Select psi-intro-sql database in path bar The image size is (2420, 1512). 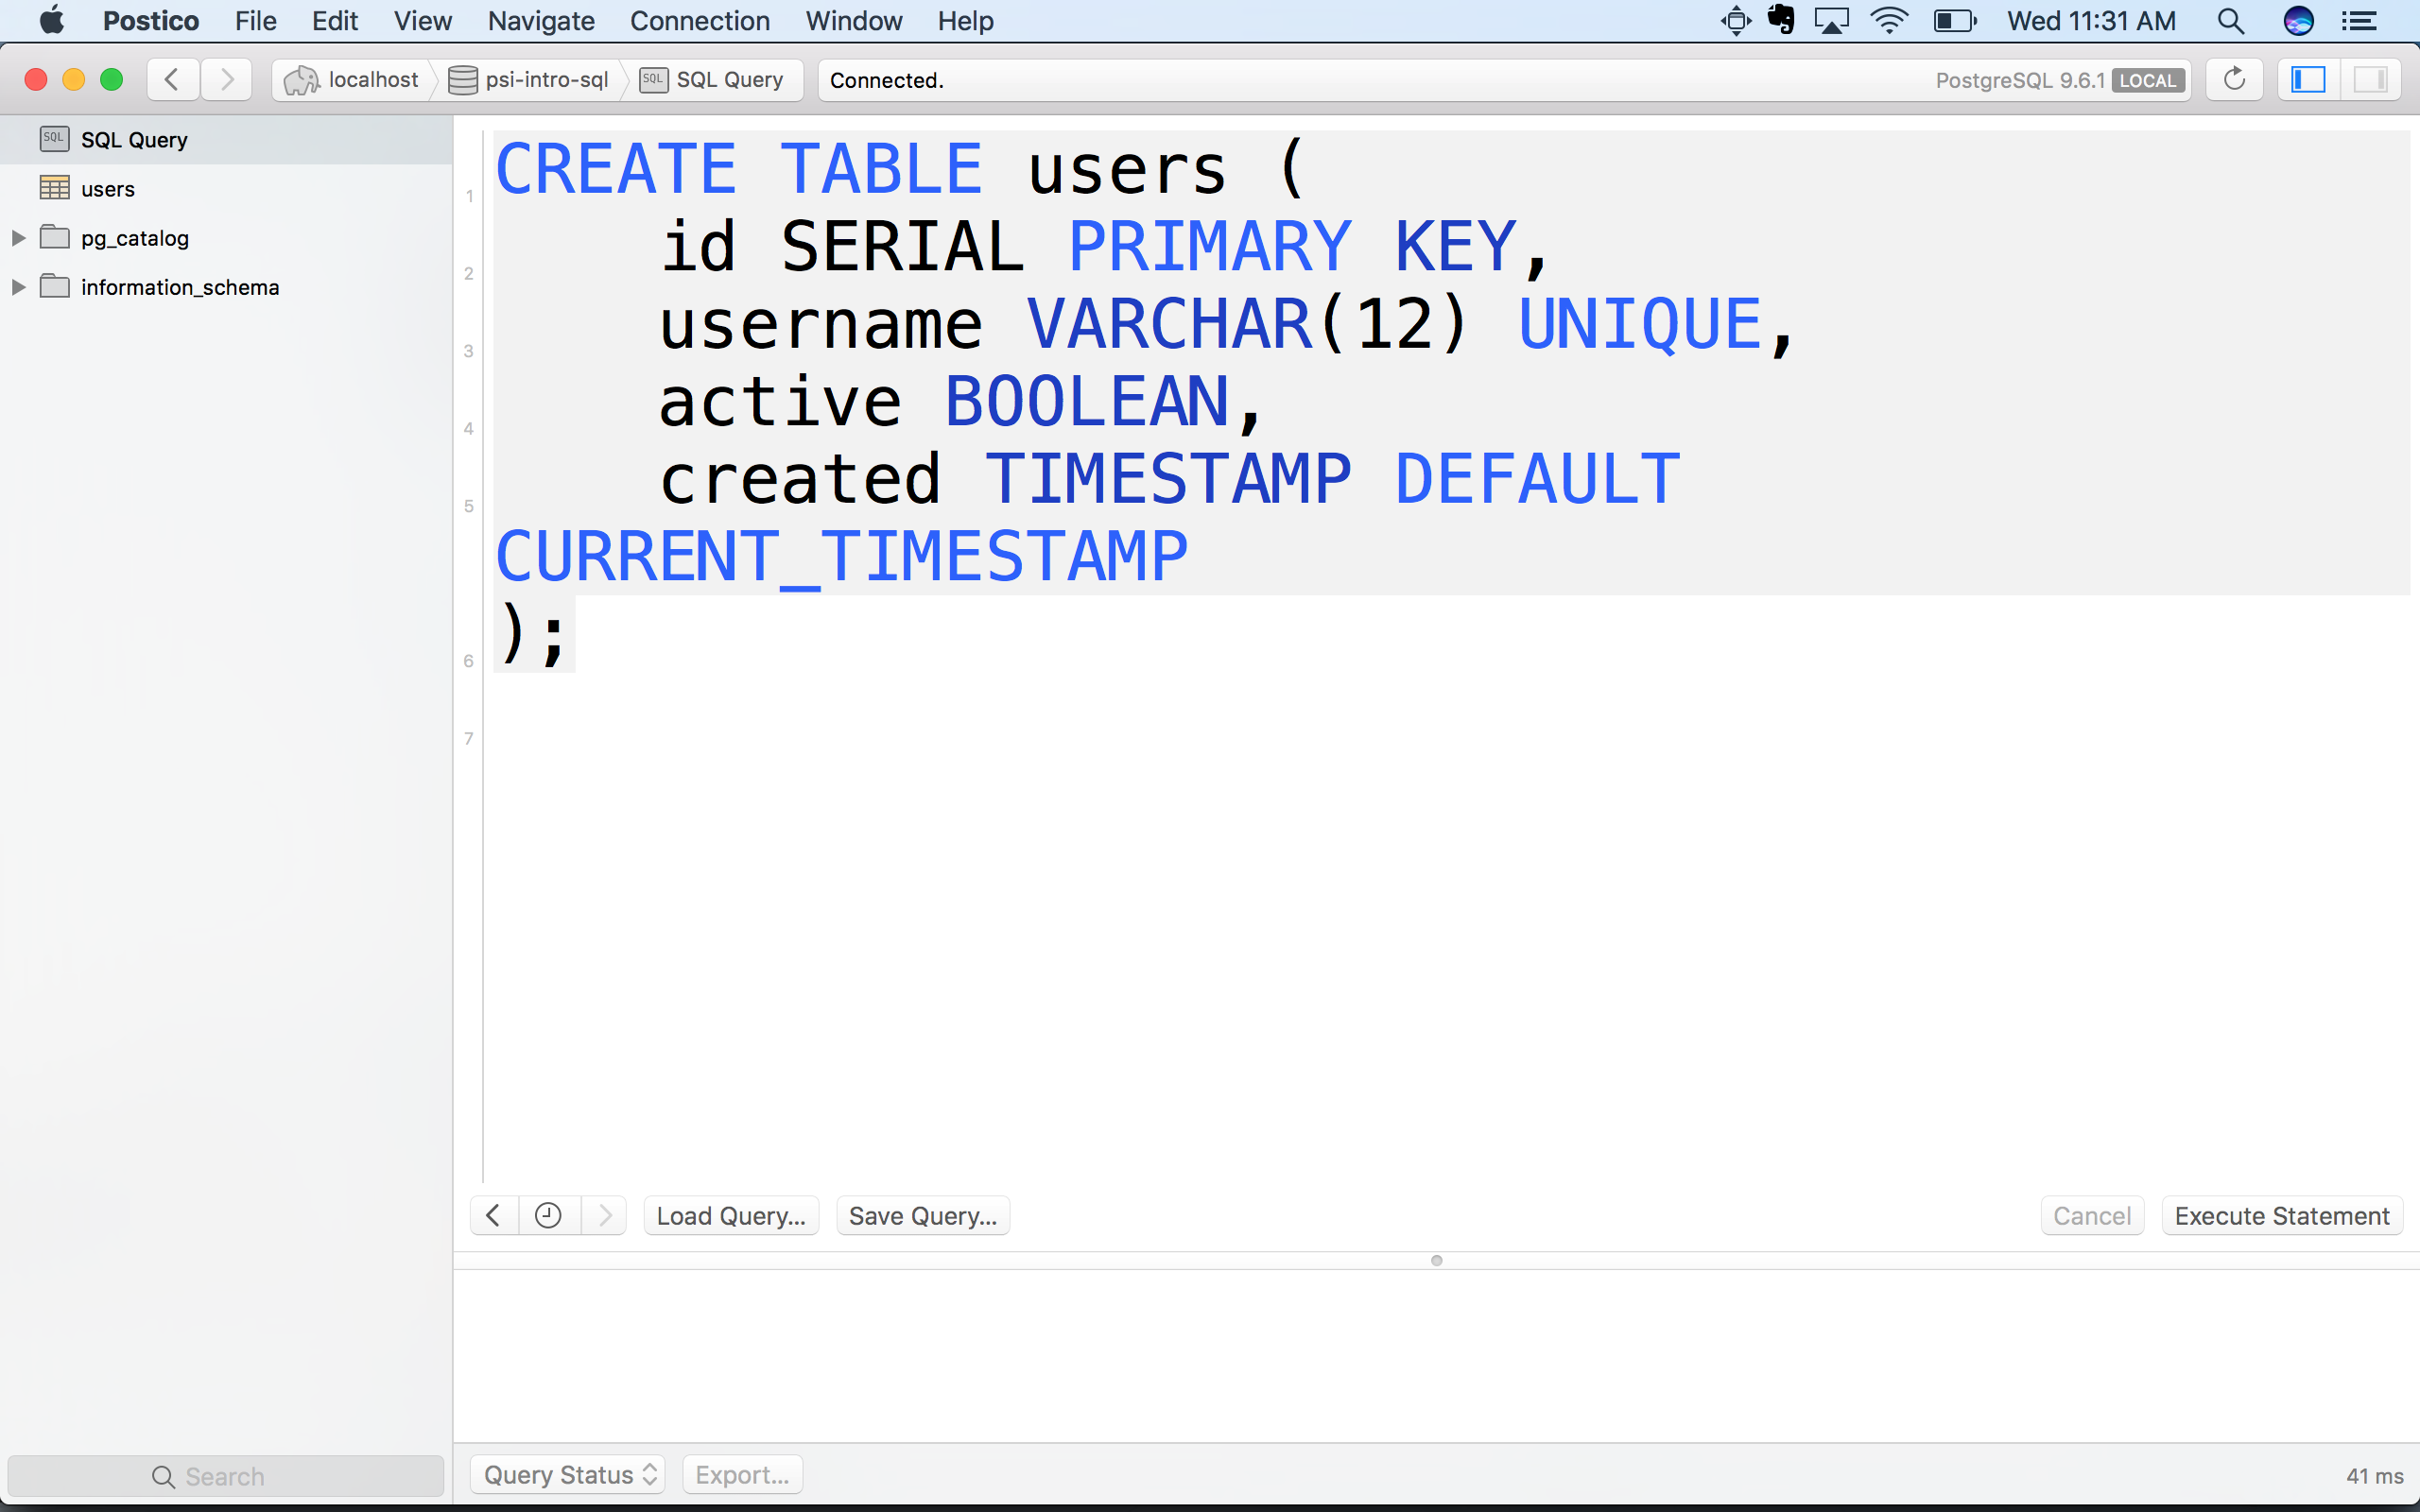tap(529, 80)
